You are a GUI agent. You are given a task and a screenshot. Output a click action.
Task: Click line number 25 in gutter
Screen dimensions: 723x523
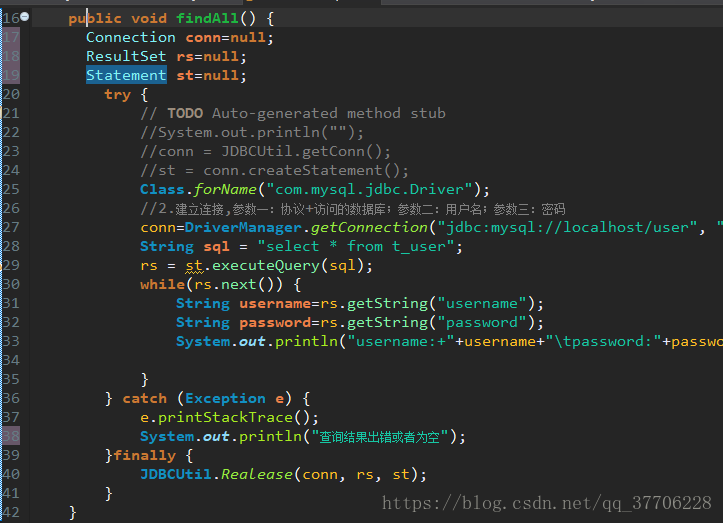(x=11, y=190)
